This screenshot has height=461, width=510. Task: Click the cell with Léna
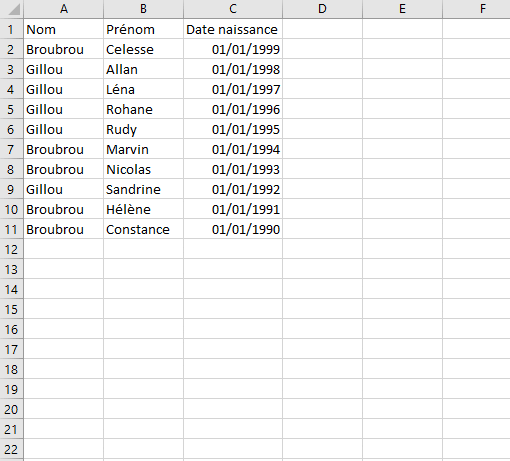(x=143, y=89)
